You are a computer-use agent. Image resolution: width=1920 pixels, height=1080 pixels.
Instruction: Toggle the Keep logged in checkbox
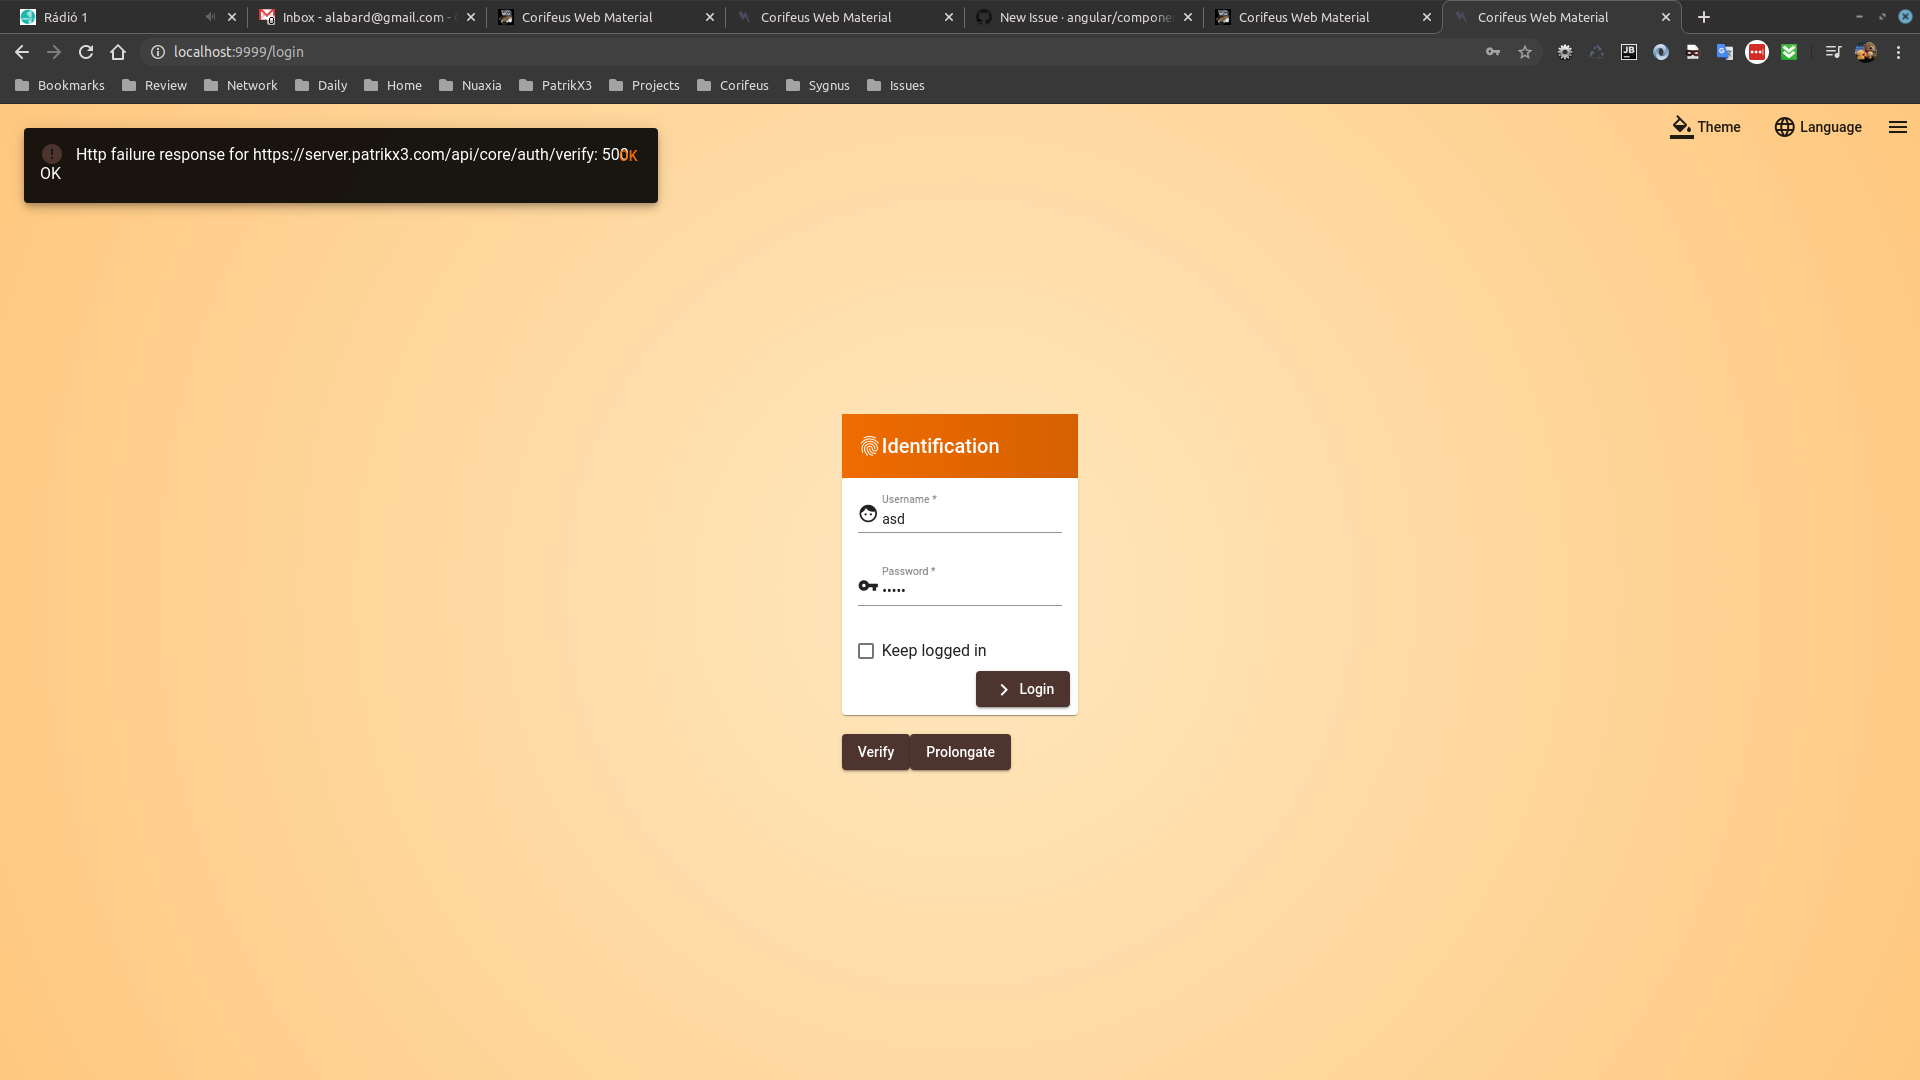tap(865, 650)
